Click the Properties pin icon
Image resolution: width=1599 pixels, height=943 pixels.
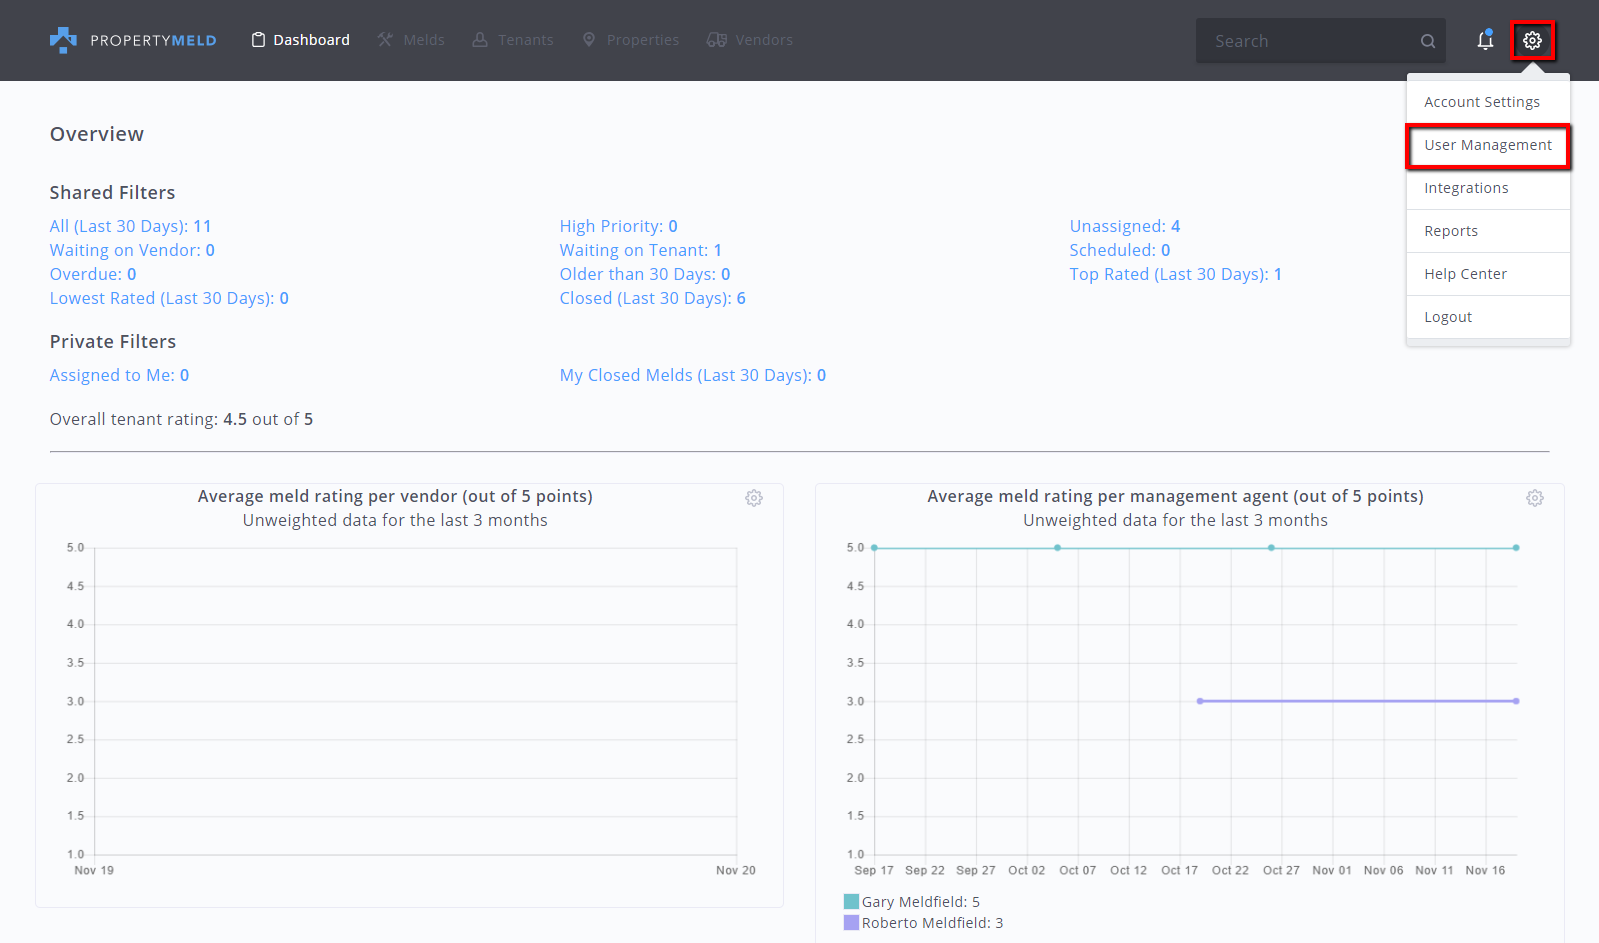589,40
